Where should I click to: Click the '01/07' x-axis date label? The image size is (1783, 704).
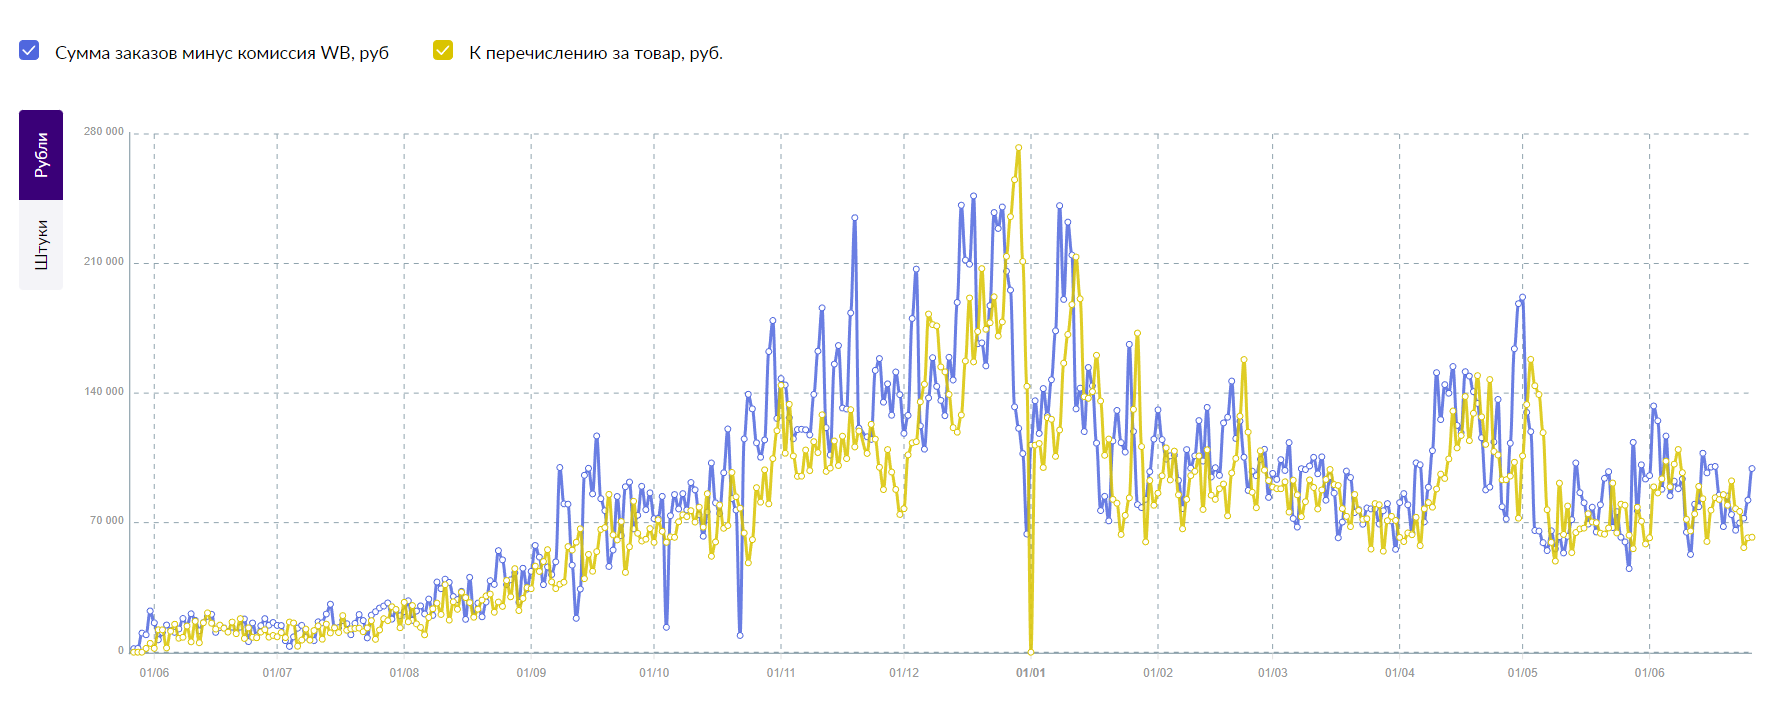(x=277, y=673)
